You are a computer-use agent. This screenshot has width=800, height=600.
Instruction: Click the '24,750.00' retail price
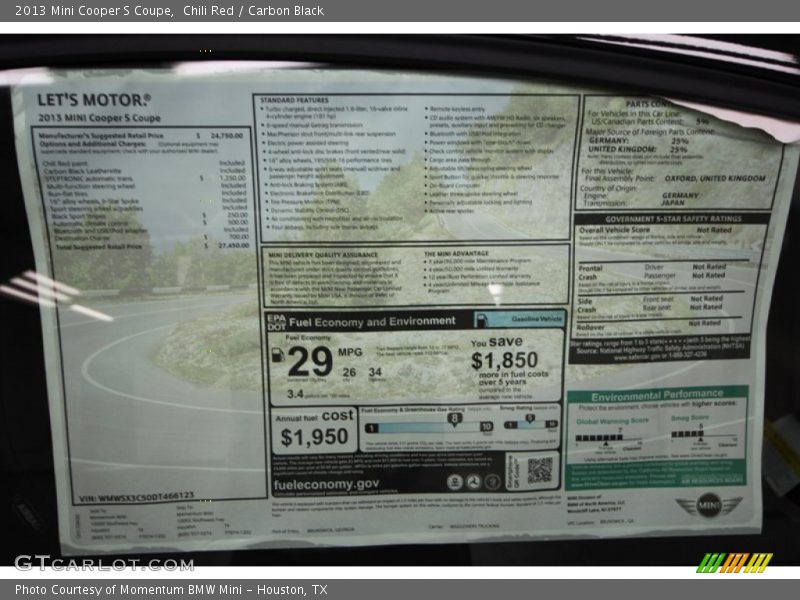point(227,136)
